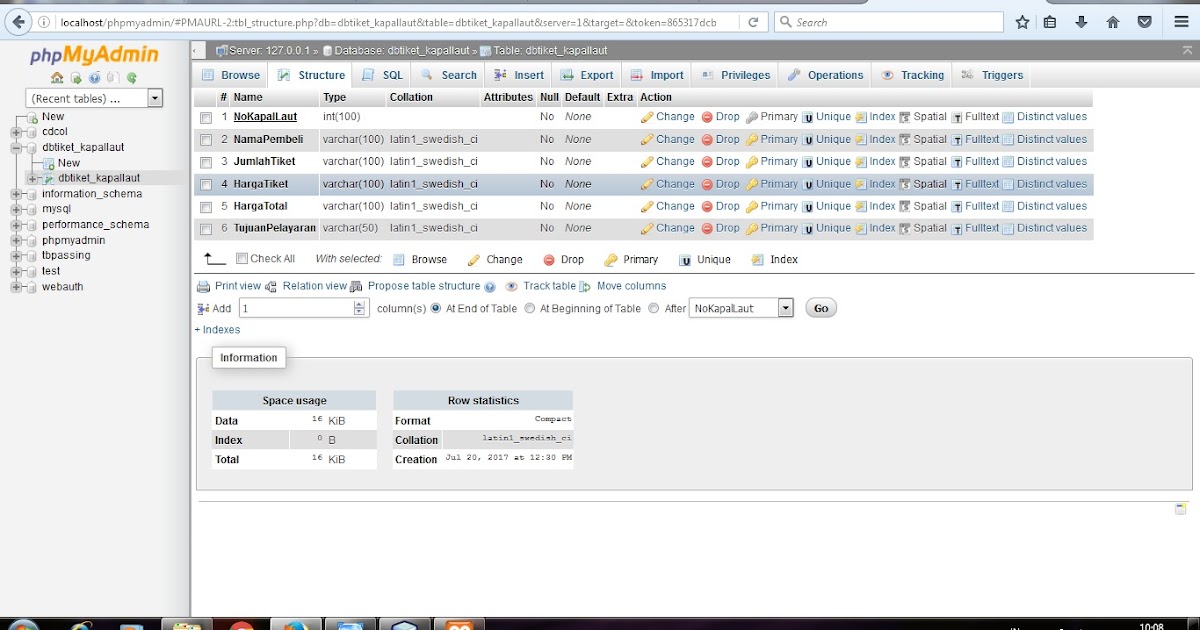
Task: Click Change pencil icon for NoKapalLaut row
Action: pyautogui.click(x=647, y=117)
